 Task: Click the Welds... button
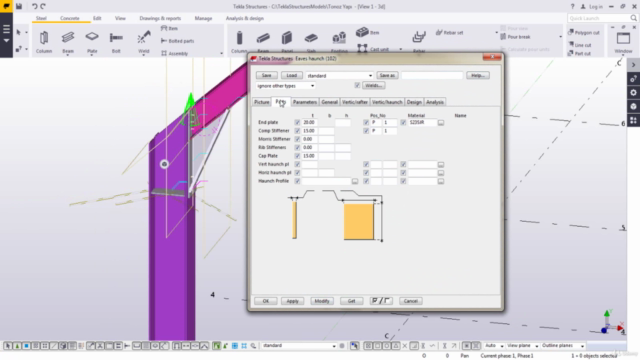coord(373,85)
